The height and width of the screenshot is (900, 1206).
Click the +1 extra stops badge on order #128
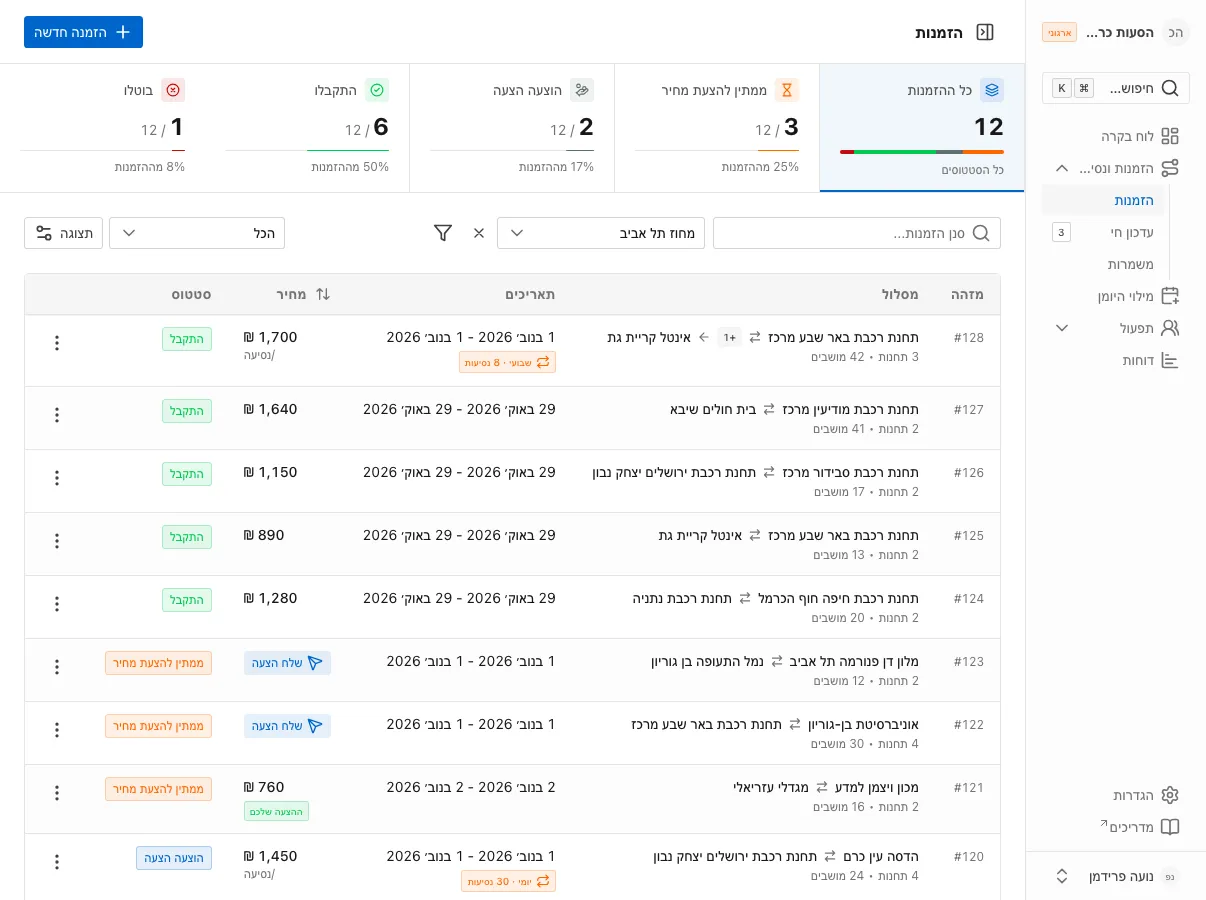point(730,338)
